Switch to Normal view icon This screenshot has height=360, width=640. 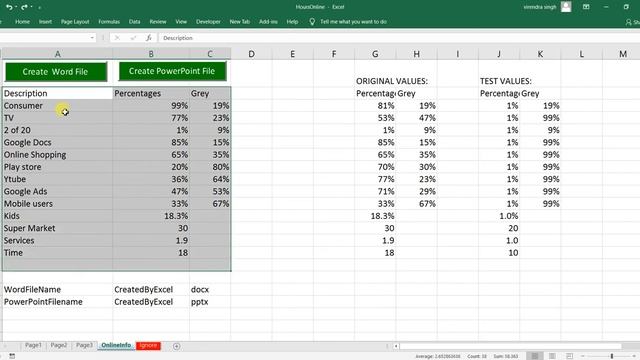[535, 356]
